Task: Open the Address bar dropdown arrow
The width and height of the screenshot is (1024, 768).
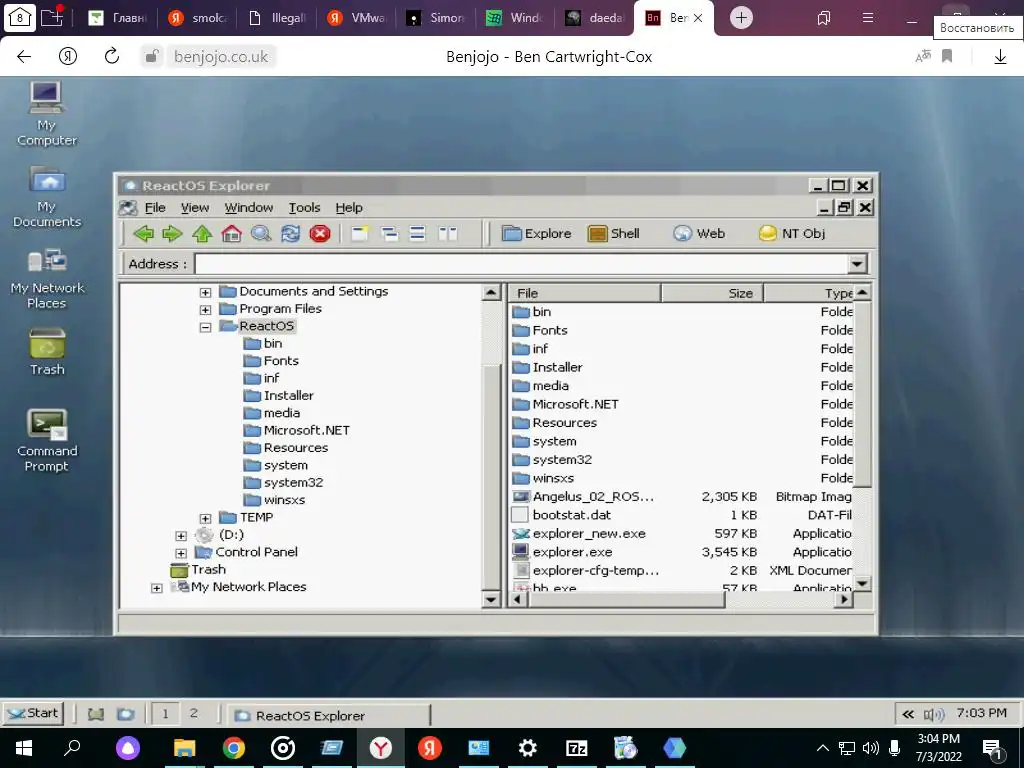Action: (857, 264)
